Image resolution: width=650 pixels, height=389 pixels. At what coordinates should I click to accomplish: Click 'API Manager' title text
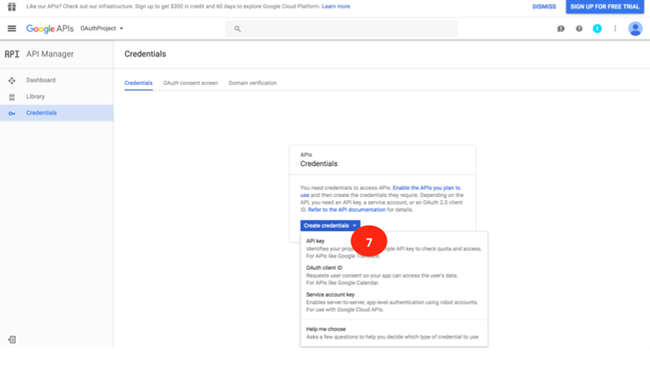[x=50, y=54]
